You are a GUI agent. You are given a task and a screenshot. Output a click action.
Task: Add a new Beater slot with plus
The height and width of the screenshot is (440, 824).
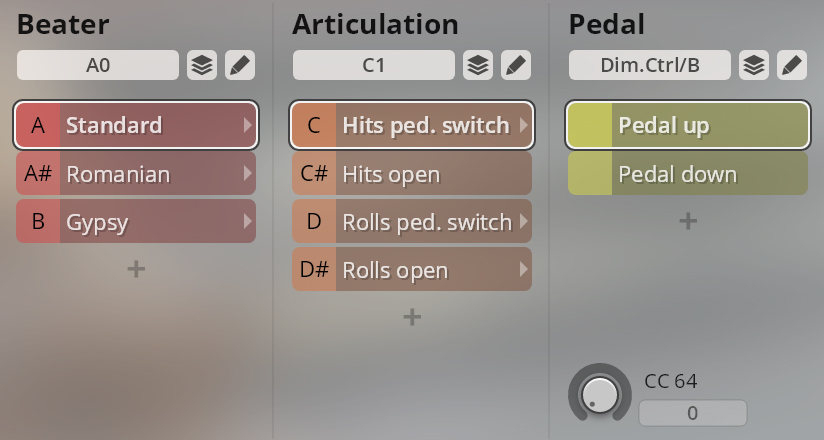tap(136, 269)
